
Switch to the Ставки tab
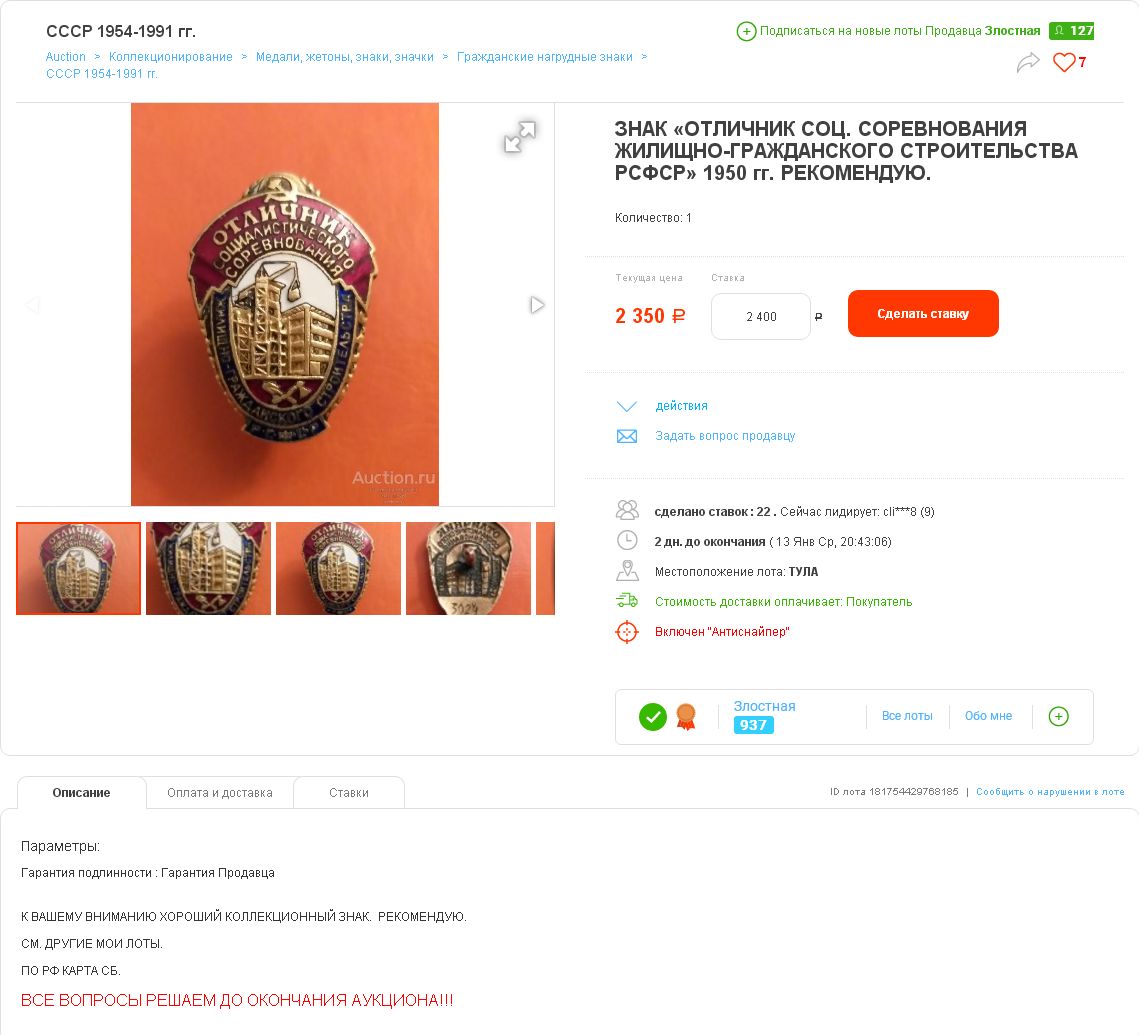(x=349, y=792)
